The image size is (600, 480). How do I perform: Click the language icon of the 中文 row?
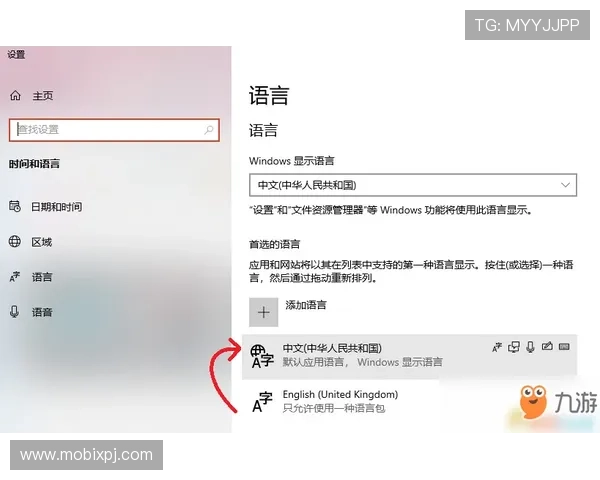click(x=262, y=356)
